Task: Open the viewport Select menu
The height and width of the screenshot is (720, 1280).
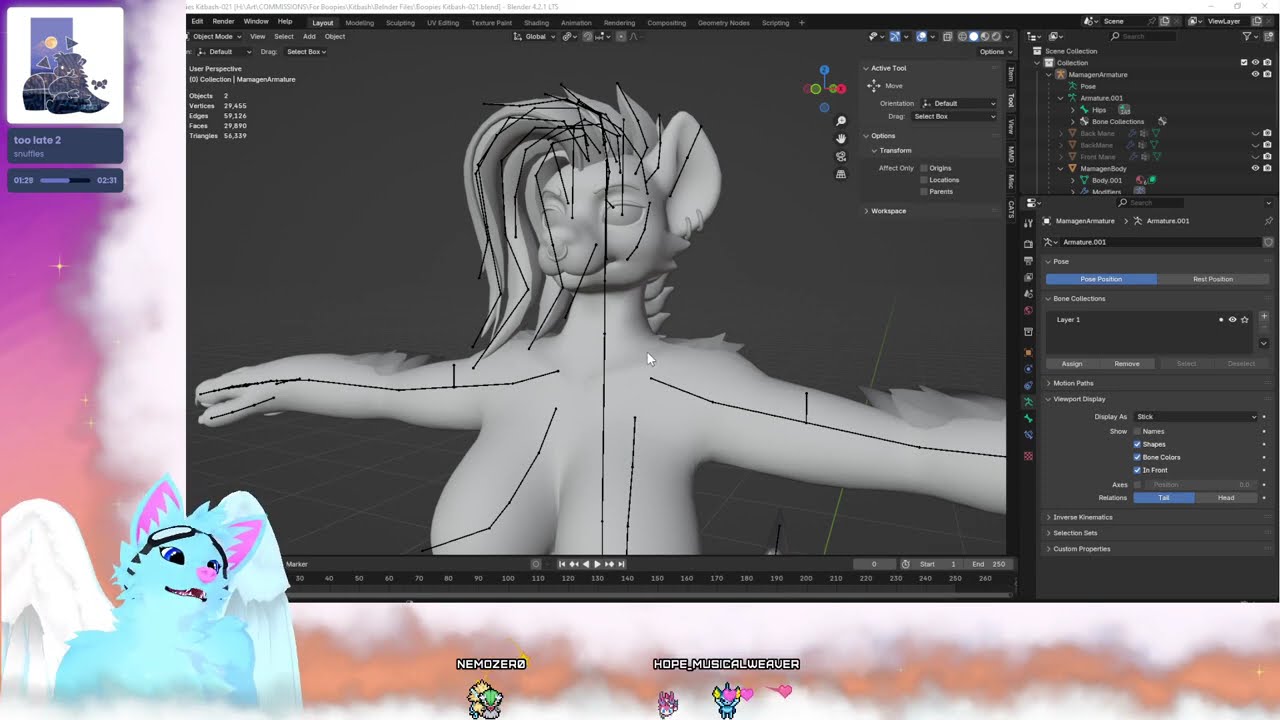Action: [x=284, y=36]
